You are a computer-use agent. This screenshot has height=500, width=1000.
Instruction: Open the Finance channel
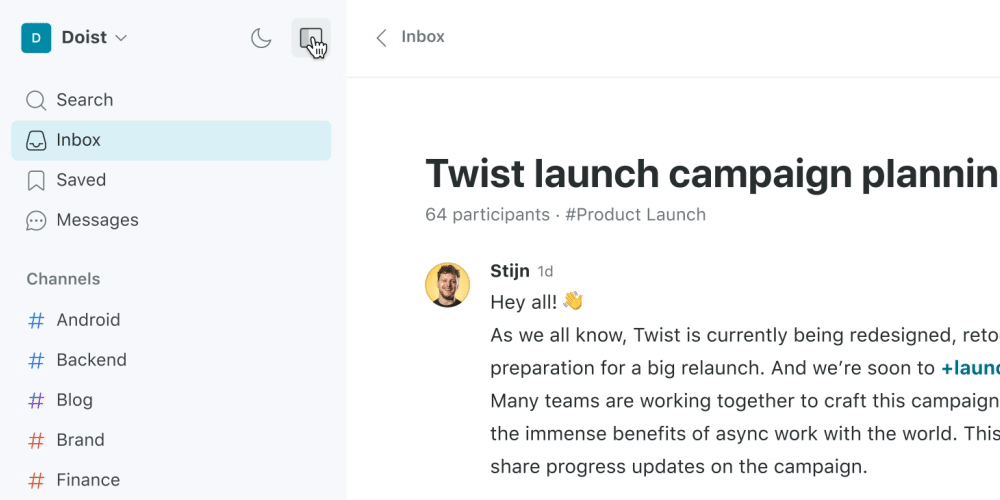pyautogui.click(x=171, y=480)
